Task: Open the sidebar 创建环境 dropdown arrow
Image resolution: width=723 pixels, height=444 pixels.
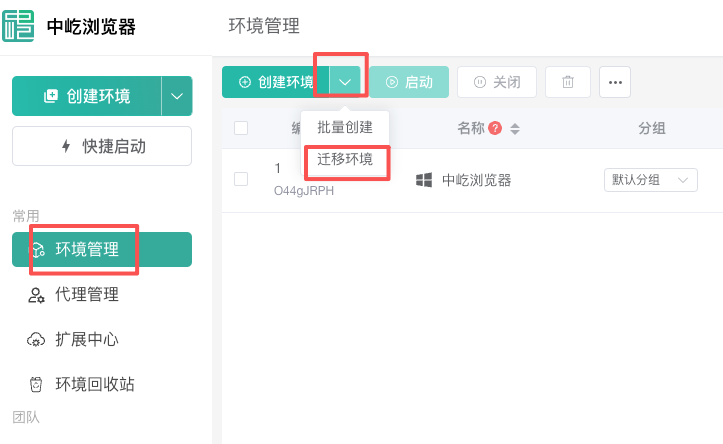Action: point(177,96)
